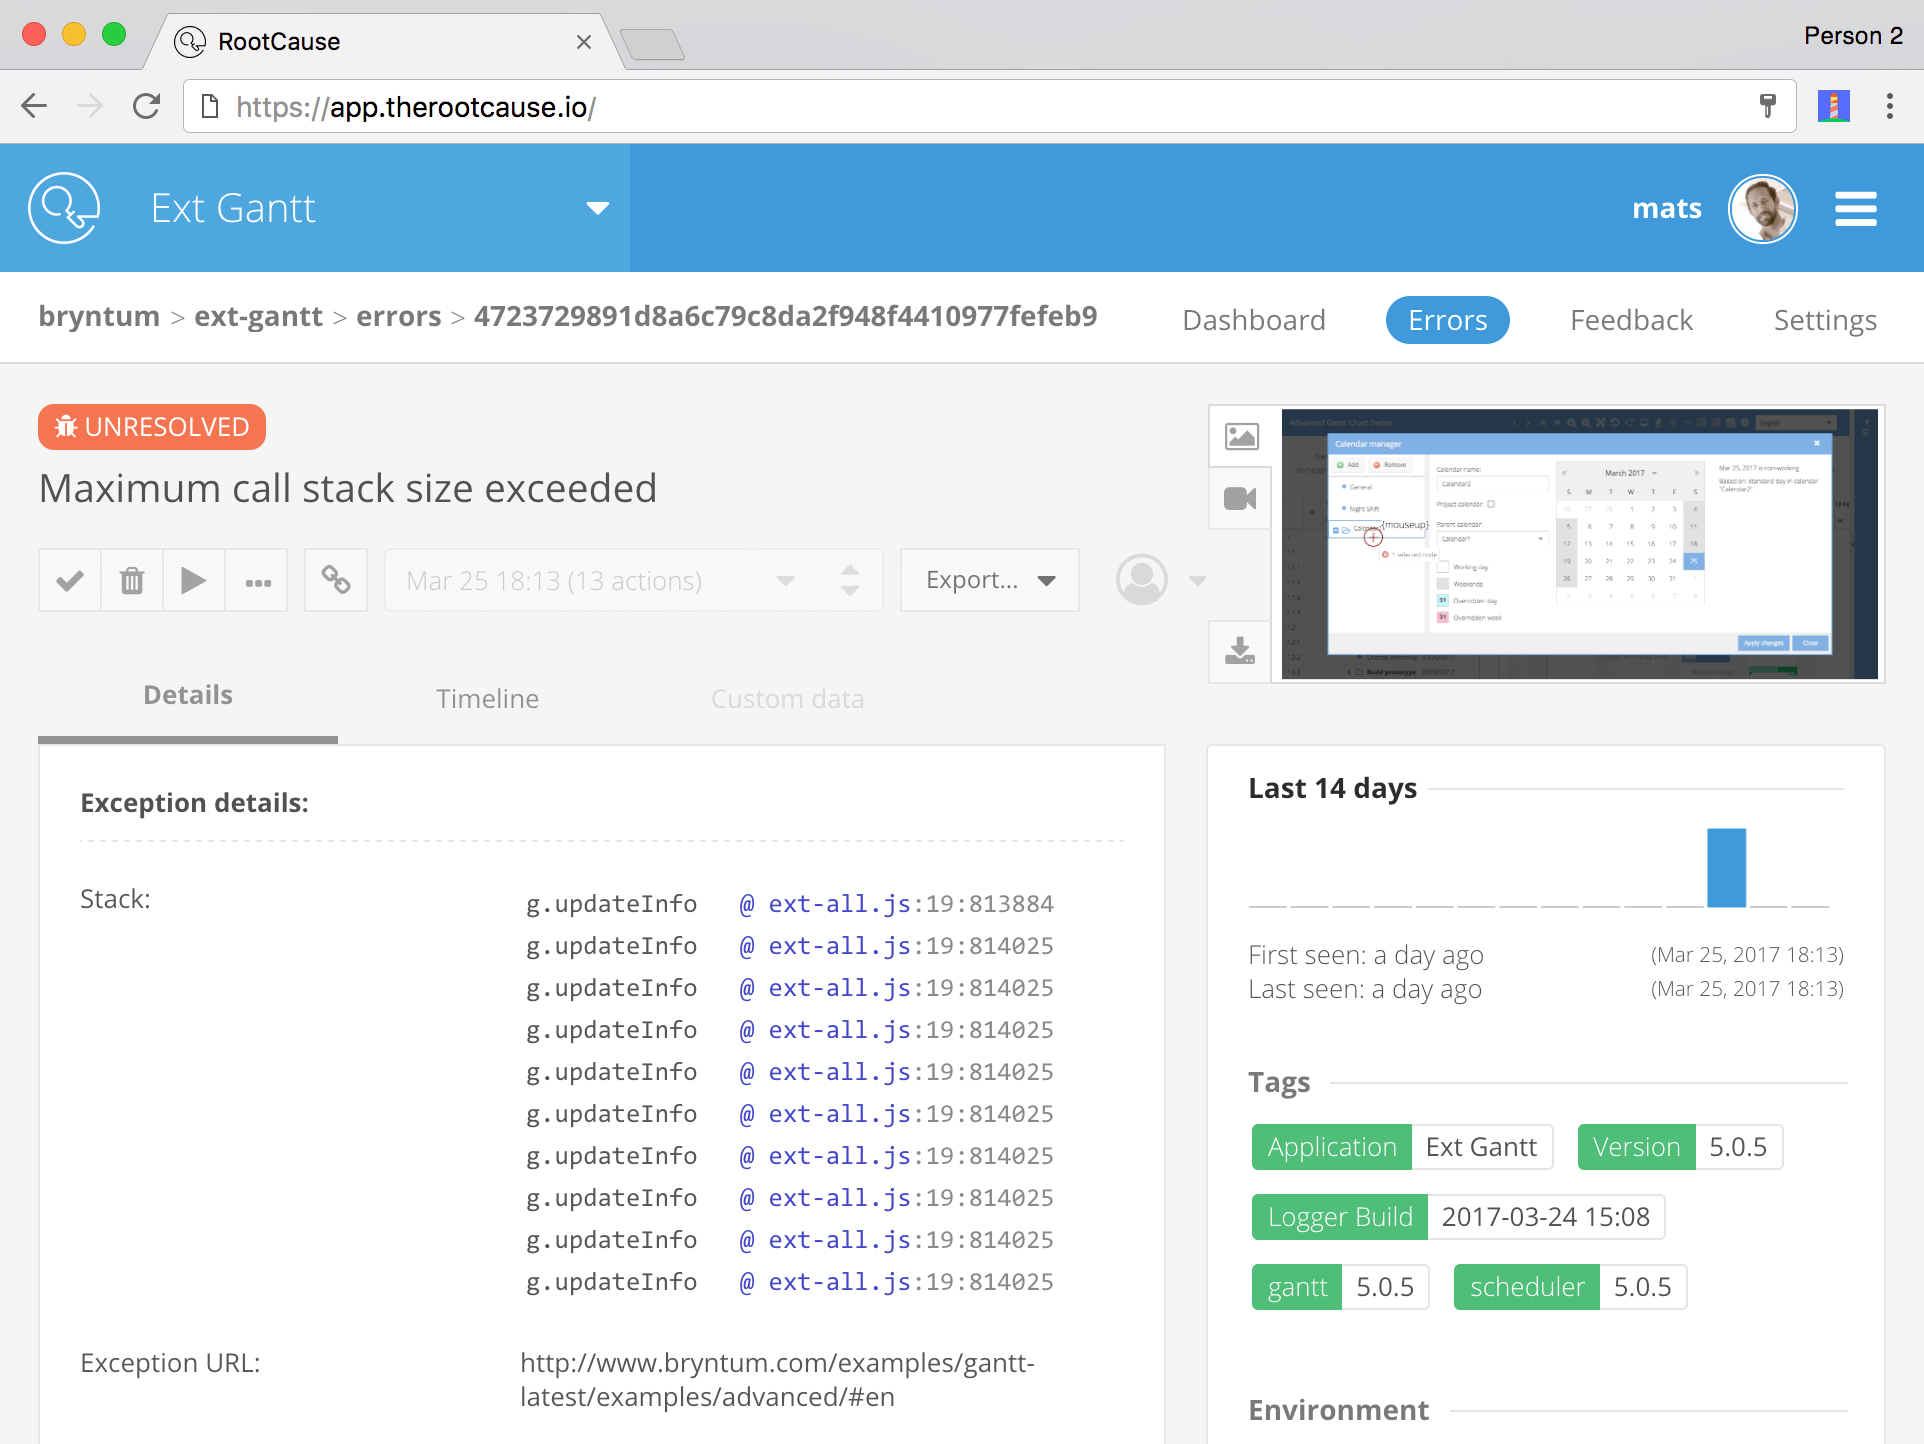The image size is (1924, 1444).
Task: Toggle the Details tab view
Action: click(x=188, y=696)
